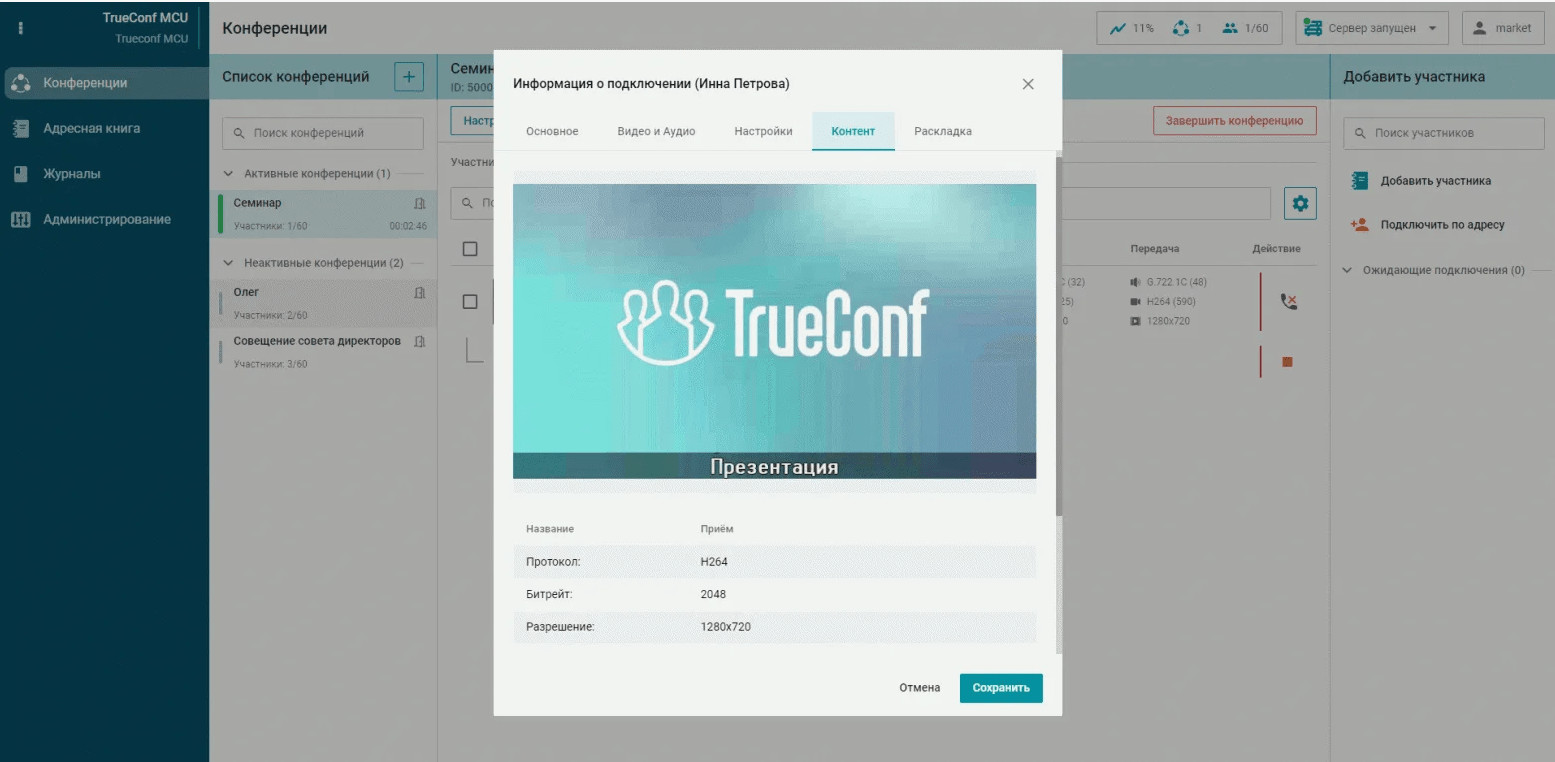
Task: Click the orange stop content icon
Action: point(1287,362)
